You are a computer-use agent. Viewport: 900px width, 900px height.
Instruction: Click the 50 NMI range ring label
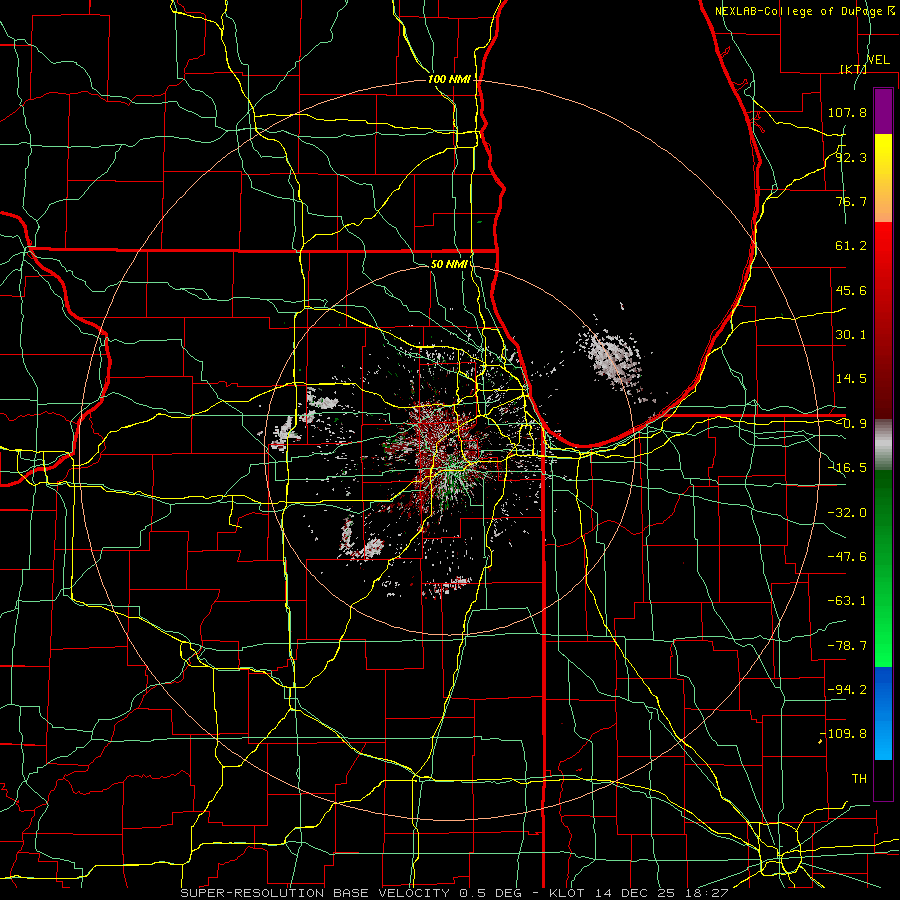point(449,264)
